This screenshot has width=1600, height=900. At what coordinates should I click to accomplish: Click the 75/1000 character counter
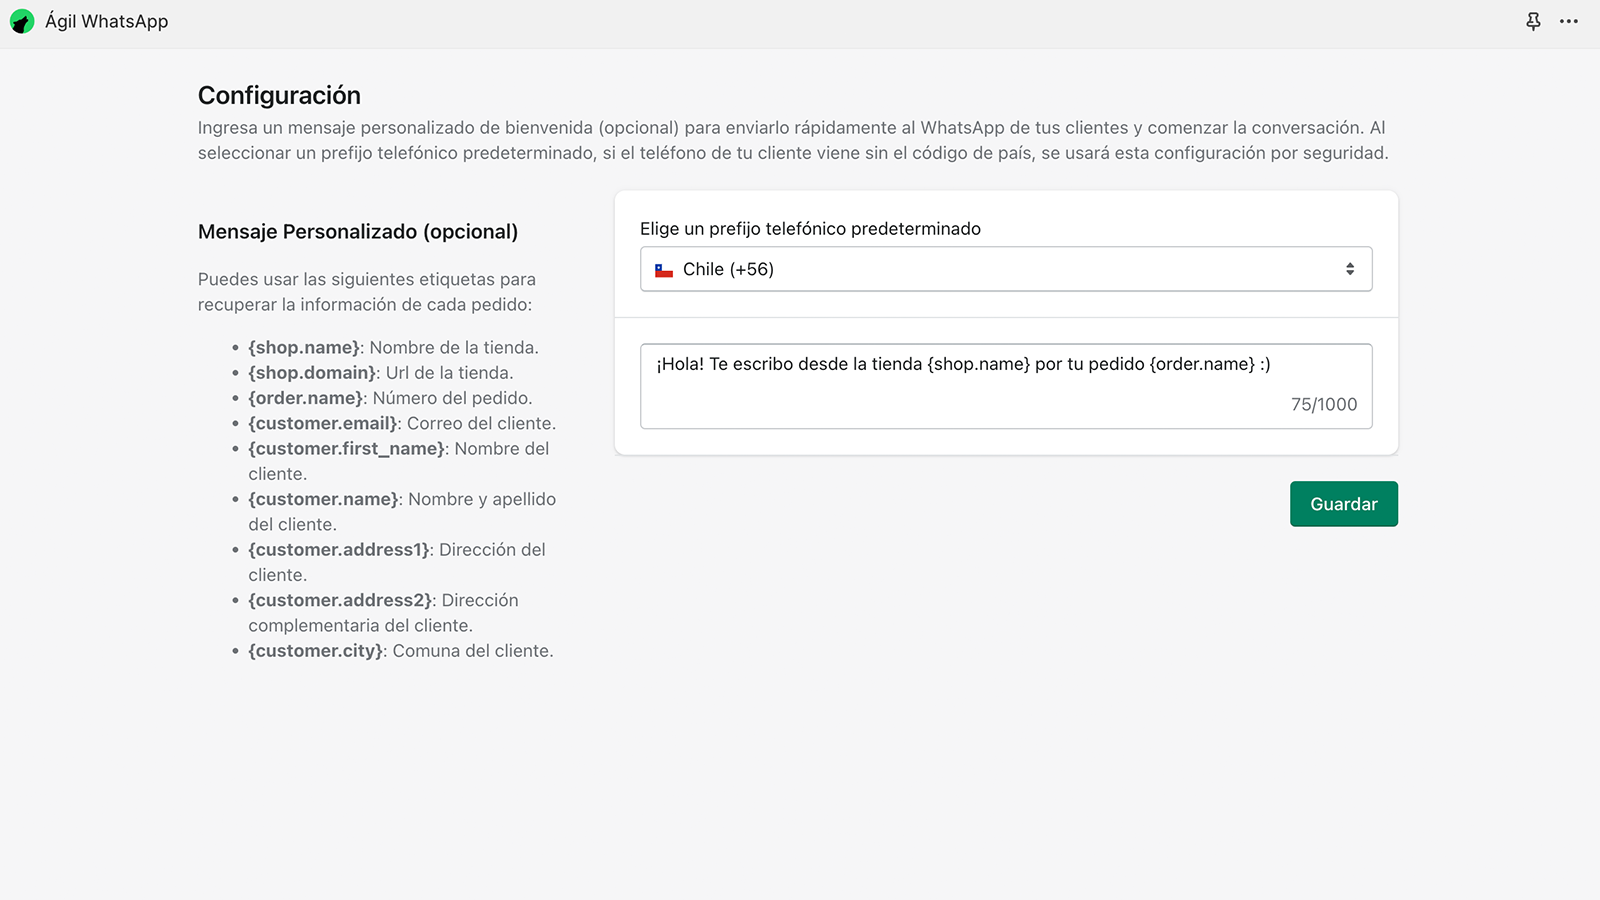click(x=1323, y=405)
